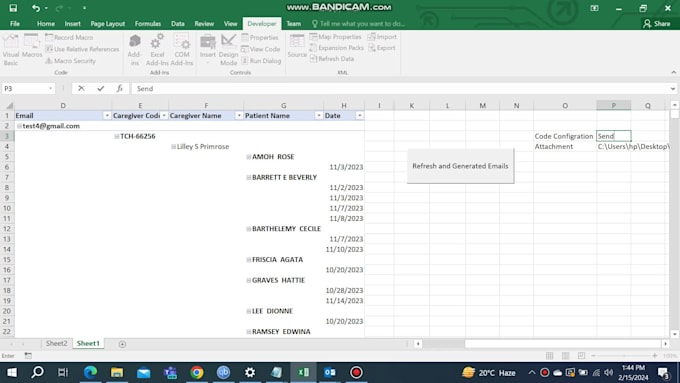Add a new sheet

(x=122, y=344)
